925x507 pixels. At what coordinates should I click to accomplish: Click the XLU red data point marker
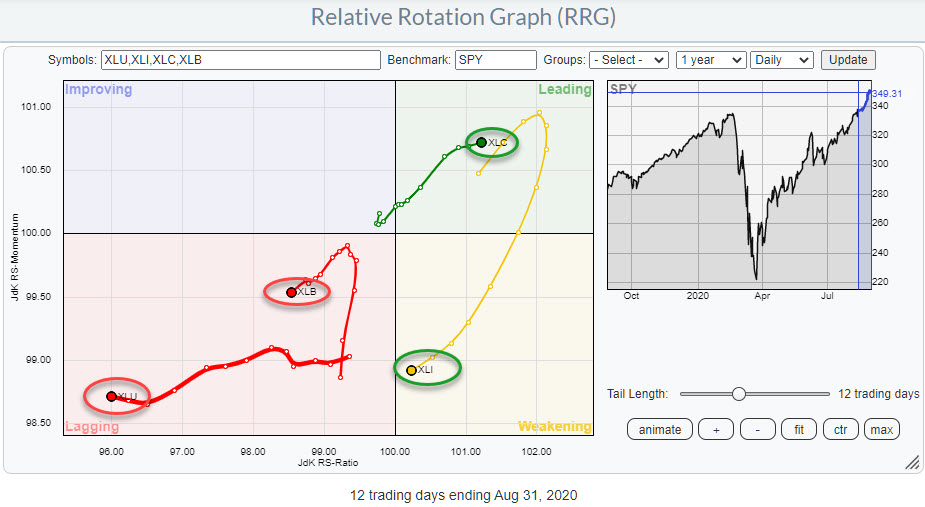pyautogui.click(x=111, y=396)
